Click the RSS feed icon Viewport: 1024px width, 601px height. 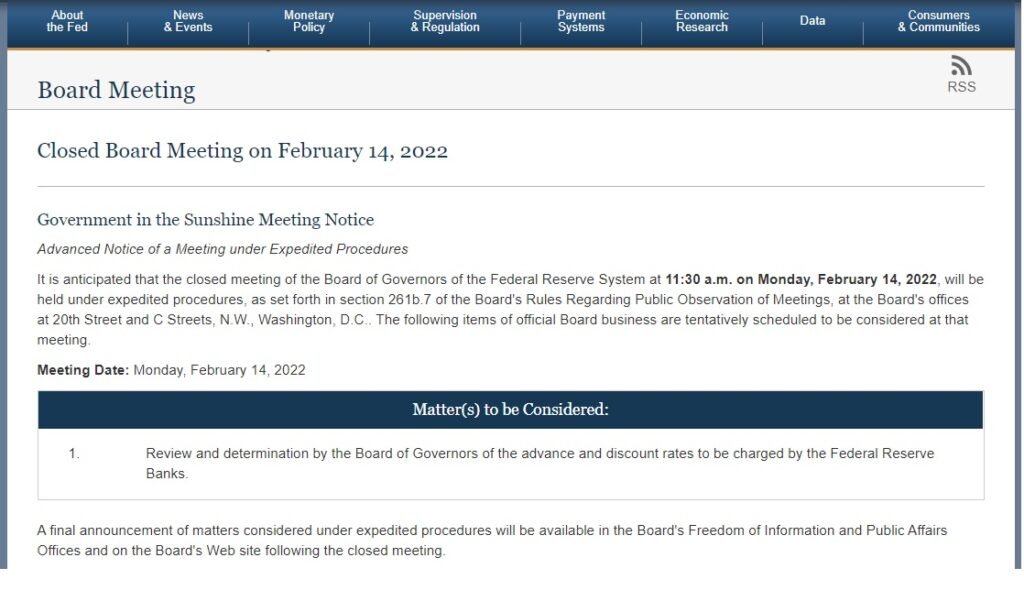click(961, 66)
